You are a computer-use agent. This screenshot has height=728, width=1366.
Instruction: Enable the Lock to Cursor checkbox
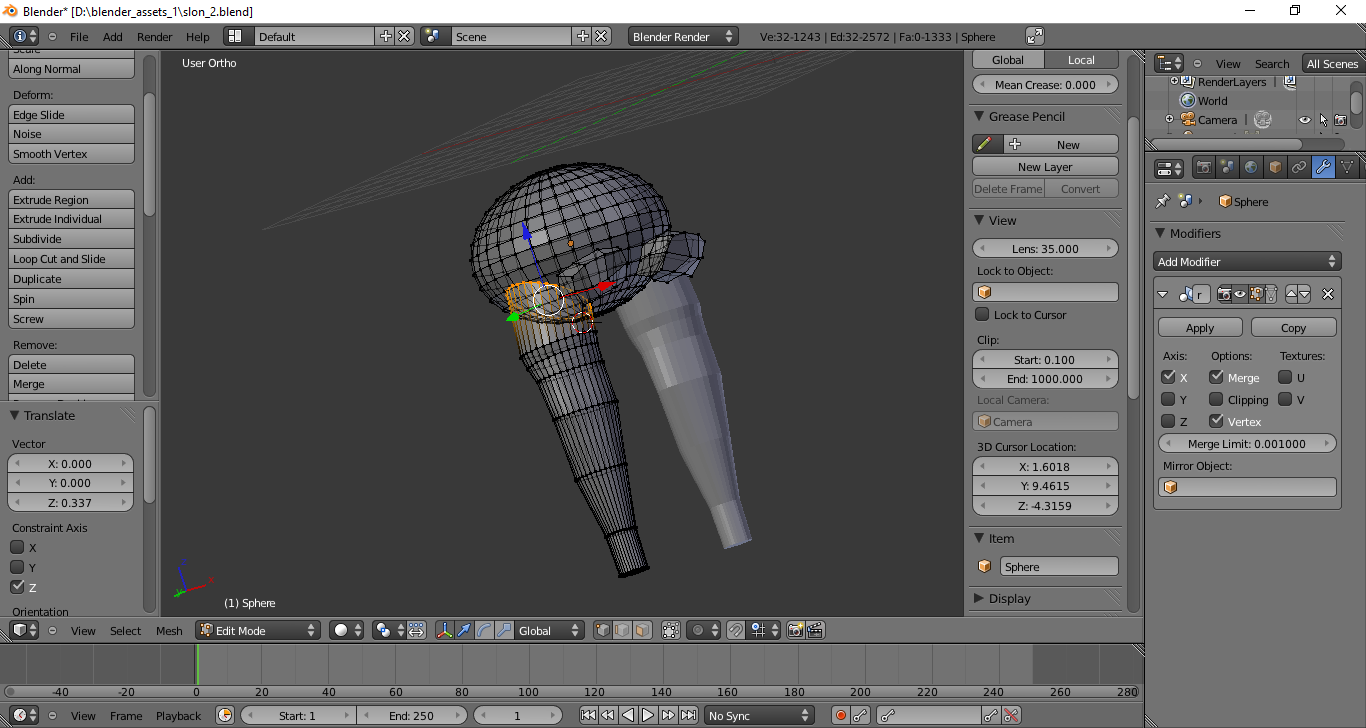click(x=982, y=315)
